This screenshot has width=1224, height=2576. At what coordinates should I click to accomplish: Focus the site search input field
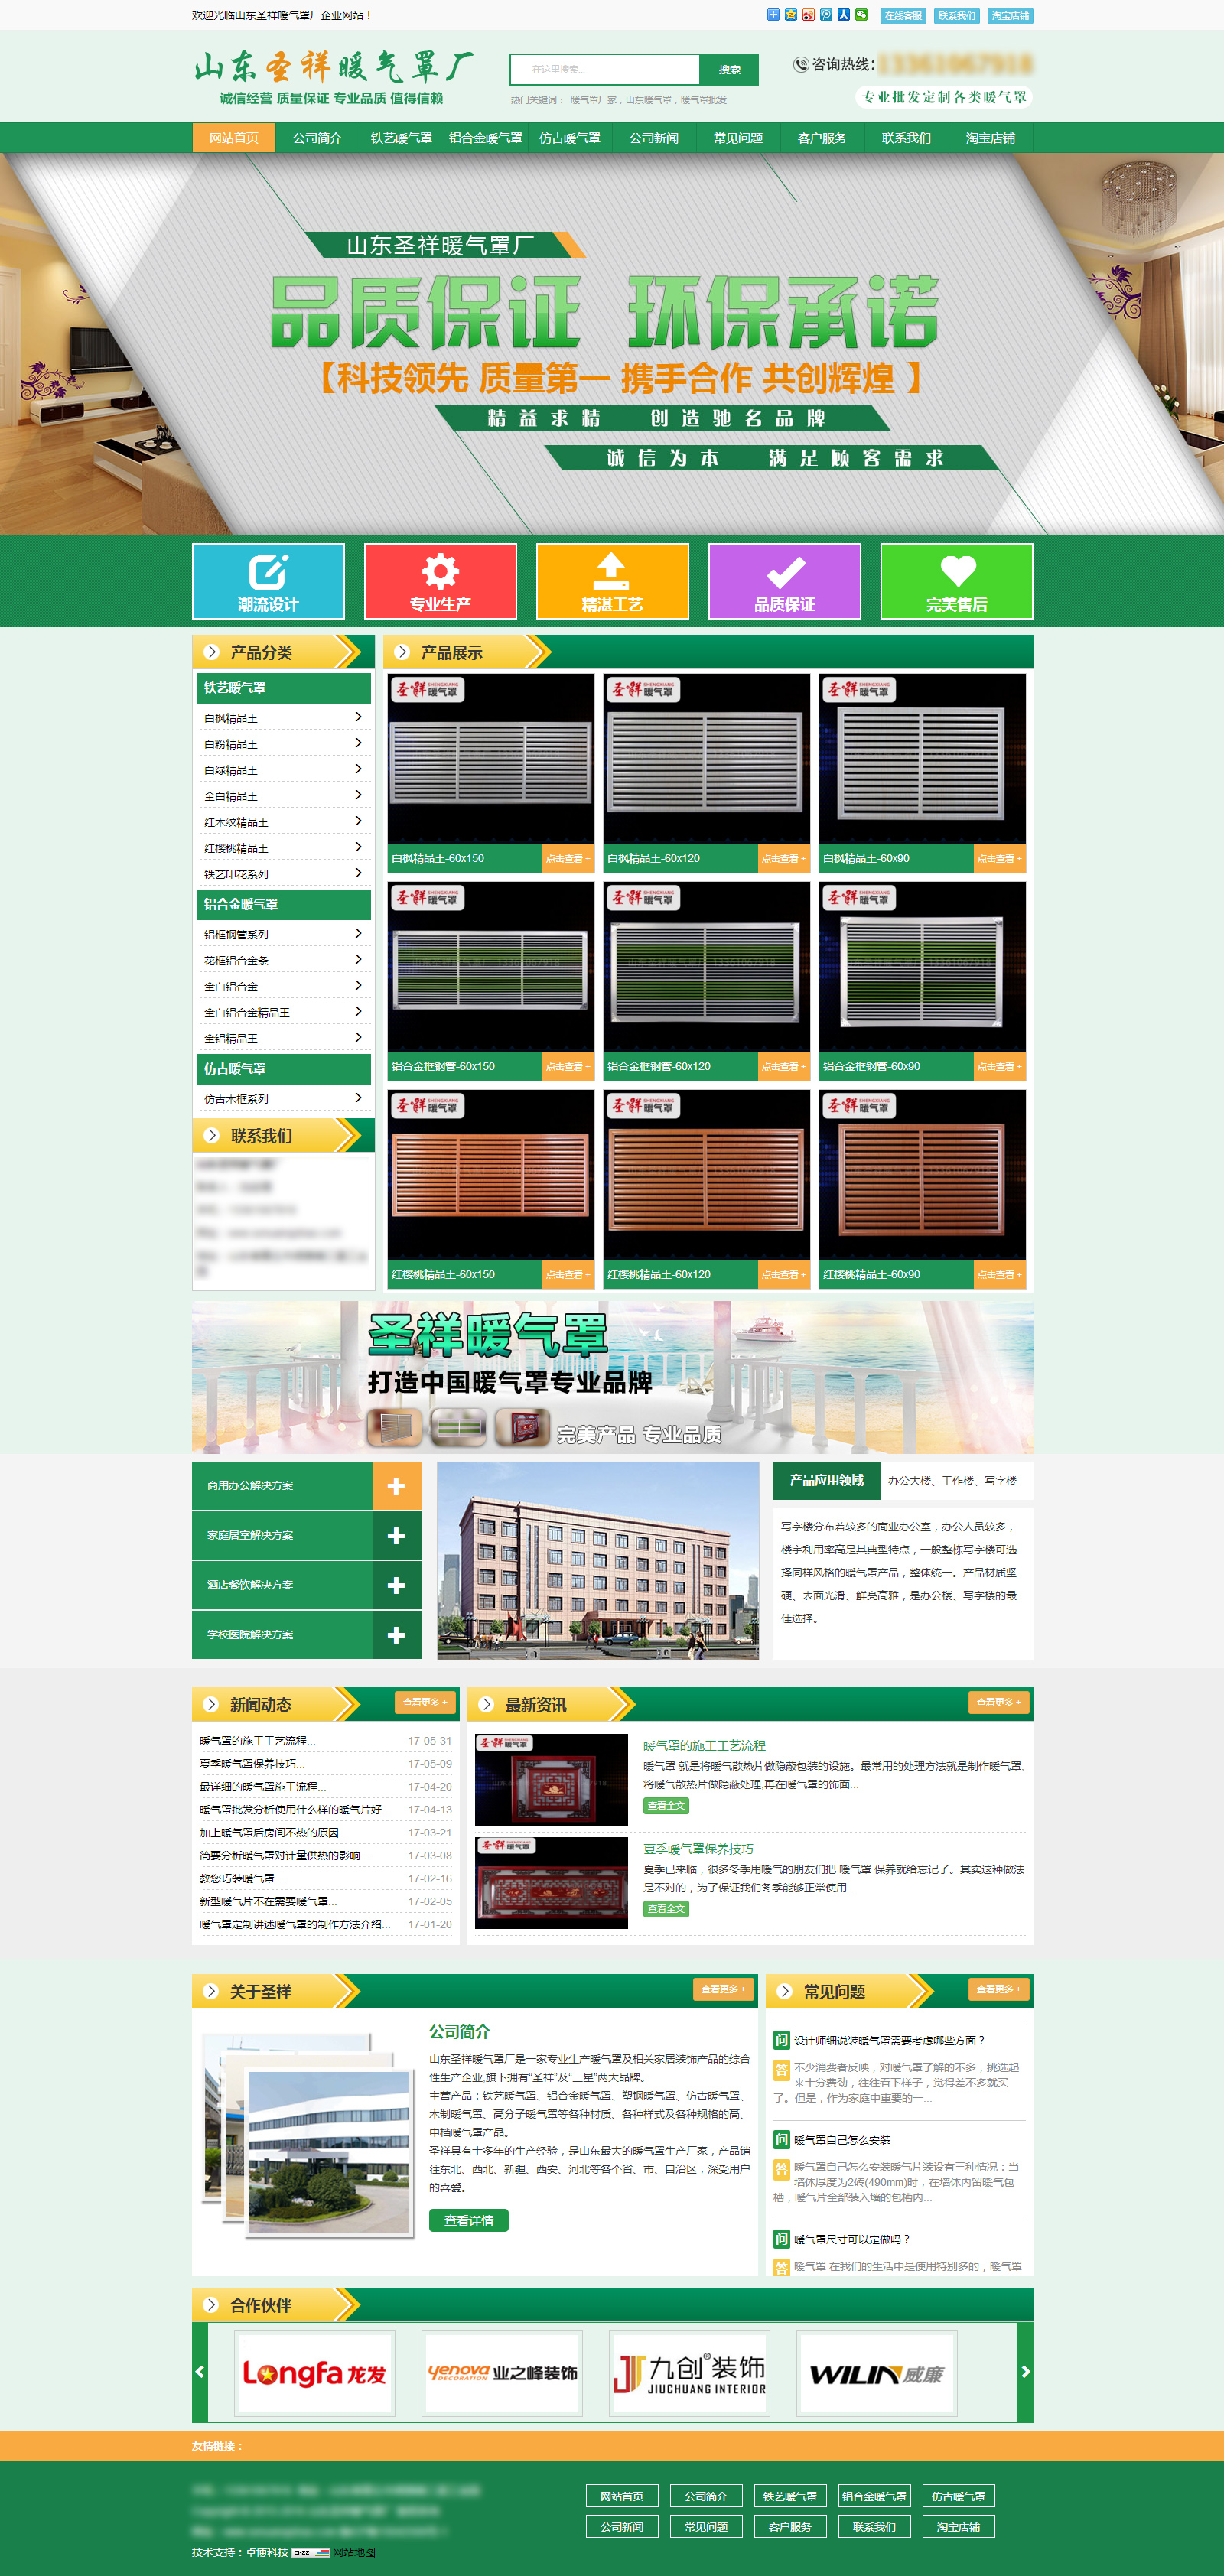coord(605,69)
